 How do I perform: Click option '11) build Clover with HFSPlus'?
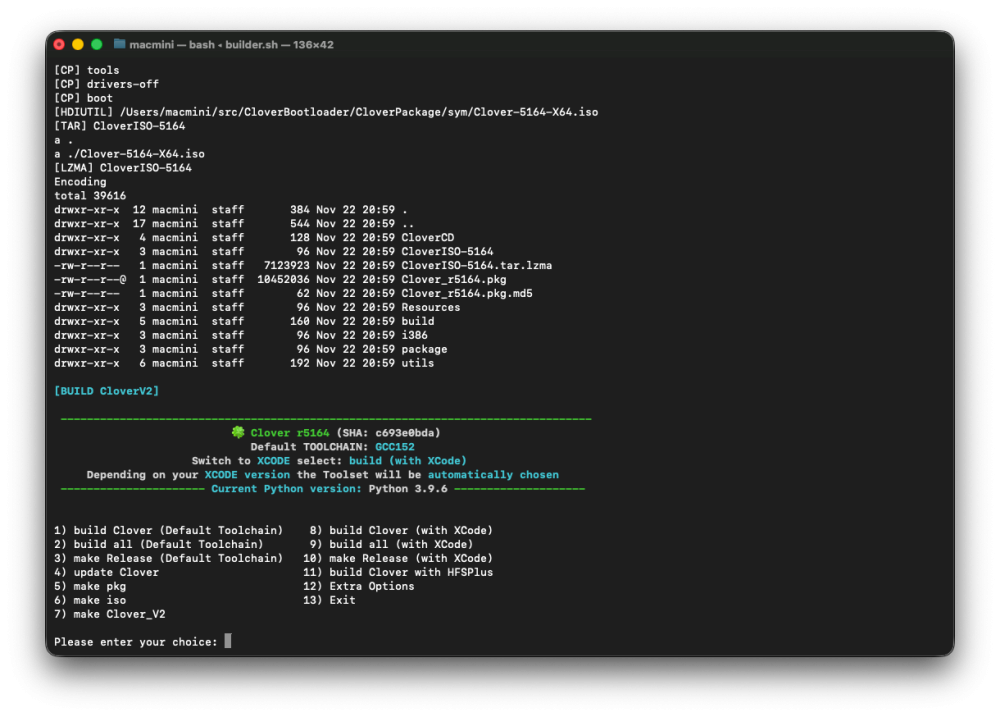click(398, 572)
